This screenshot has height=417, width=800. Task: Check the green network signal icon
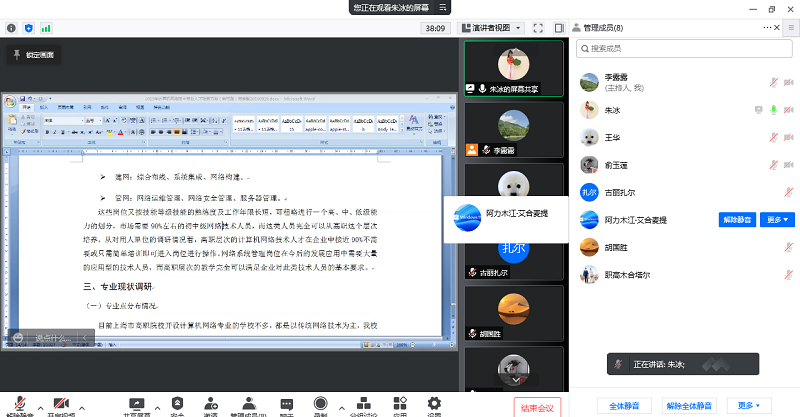[45, 27]
